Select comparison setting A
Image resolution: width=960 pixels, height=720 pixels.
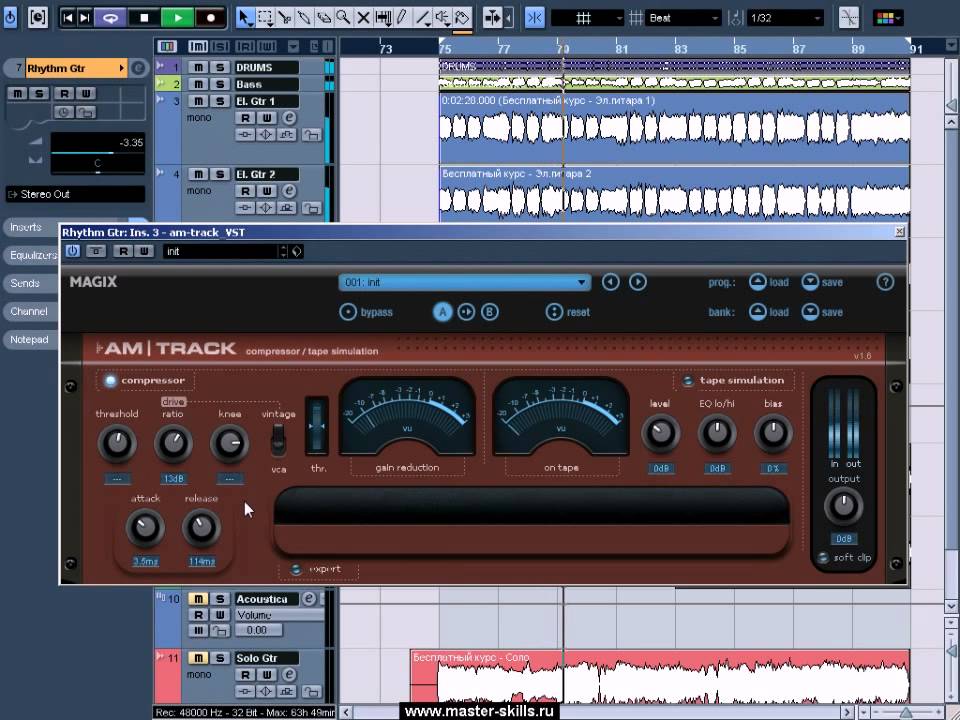(x=443, y=312)
